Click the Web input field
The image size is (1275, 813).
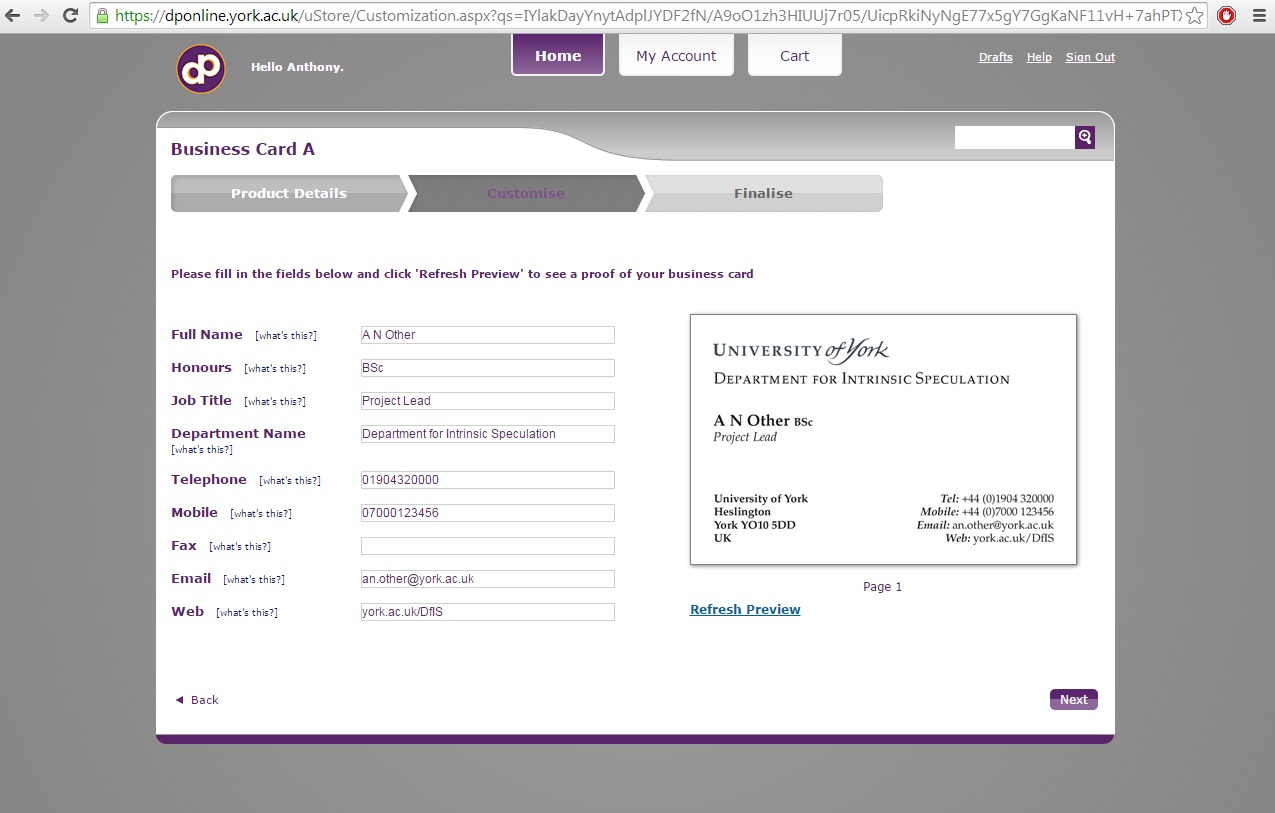(488, 612)
